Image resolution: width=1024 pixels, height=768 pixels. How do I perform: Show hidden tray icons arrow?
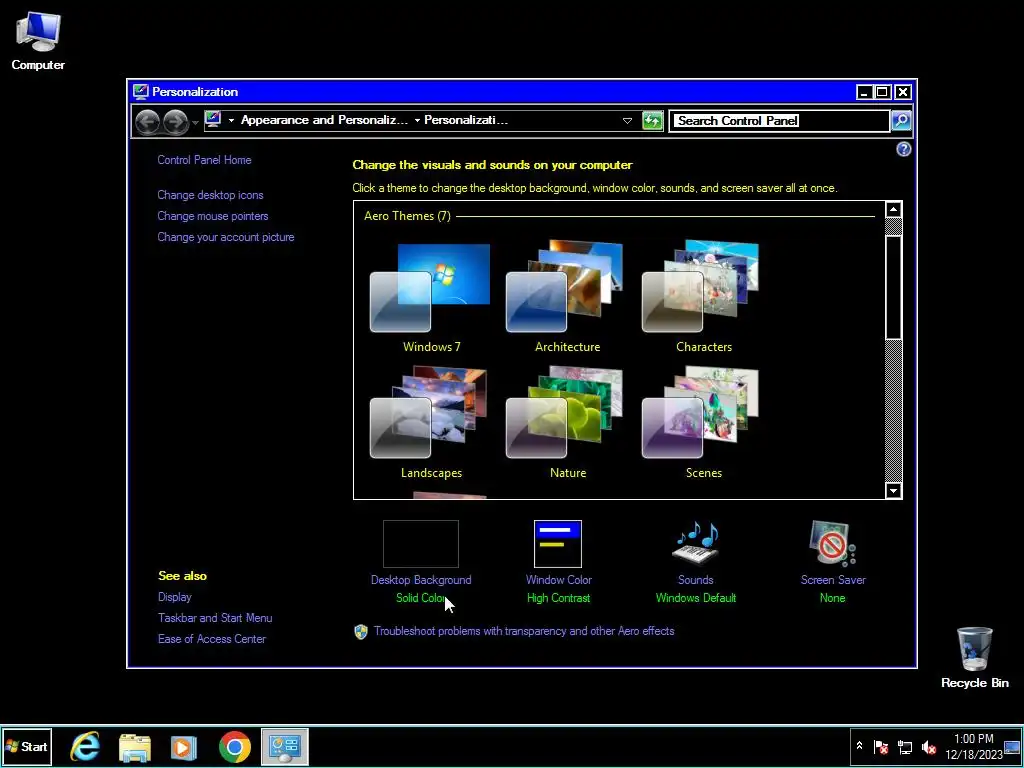(x=859, y=746)
